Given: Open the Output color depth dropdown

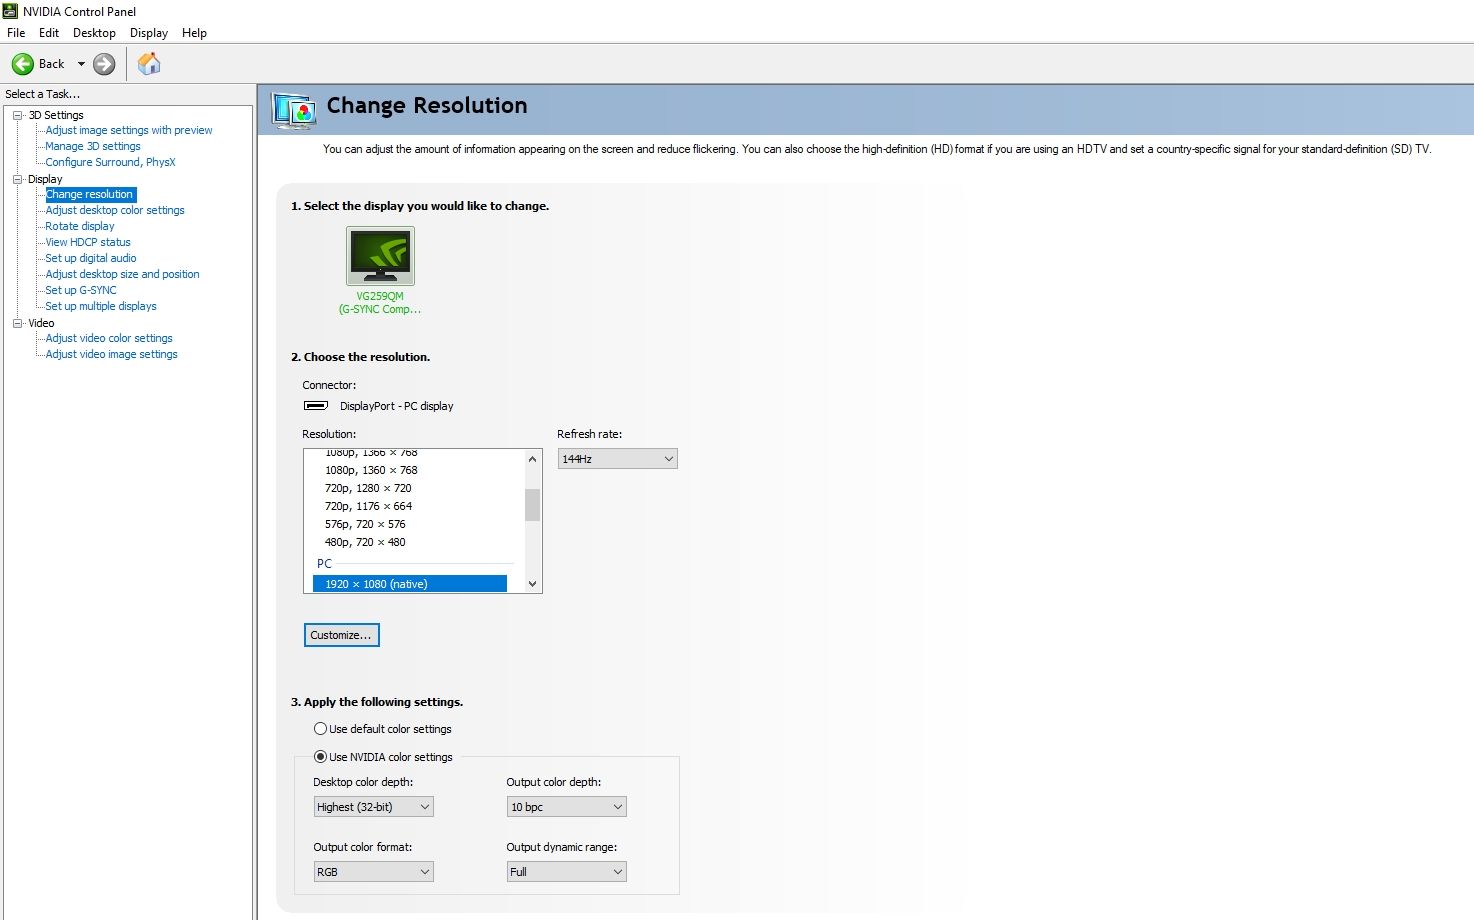Looking at the screenshot, I should point(567,807).
